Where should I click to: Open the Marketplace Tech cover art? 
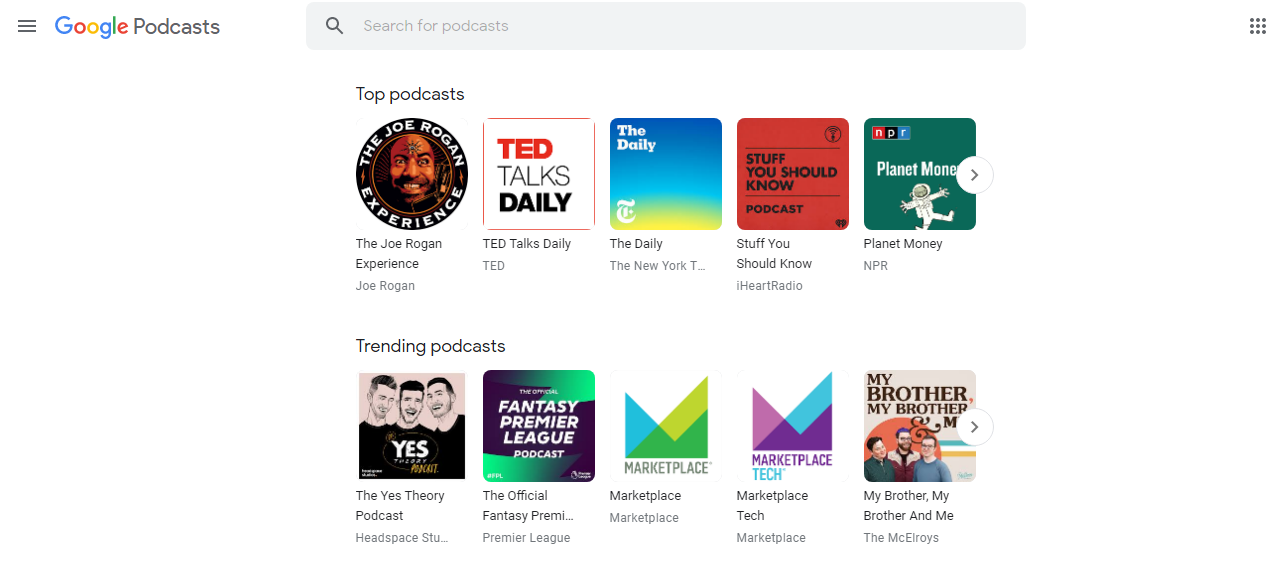(793, 426)
